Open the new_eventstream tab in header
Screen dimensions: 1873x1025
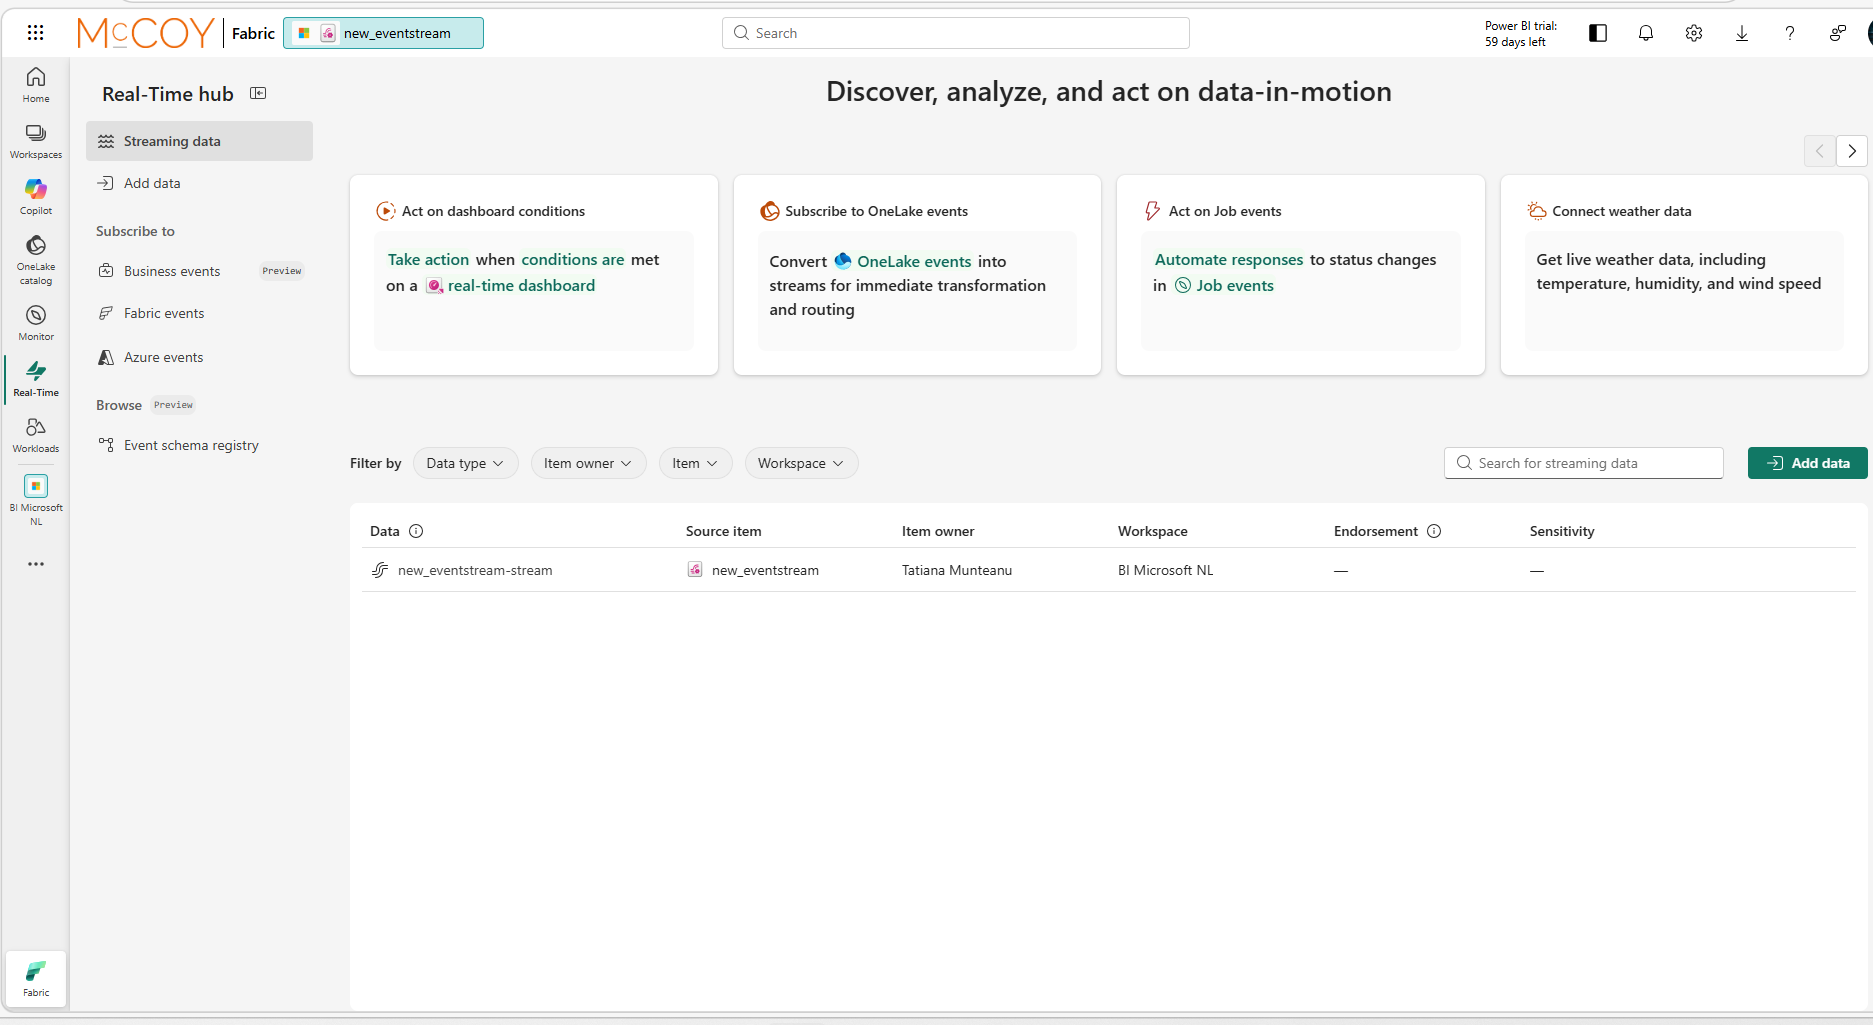[383, 33]
